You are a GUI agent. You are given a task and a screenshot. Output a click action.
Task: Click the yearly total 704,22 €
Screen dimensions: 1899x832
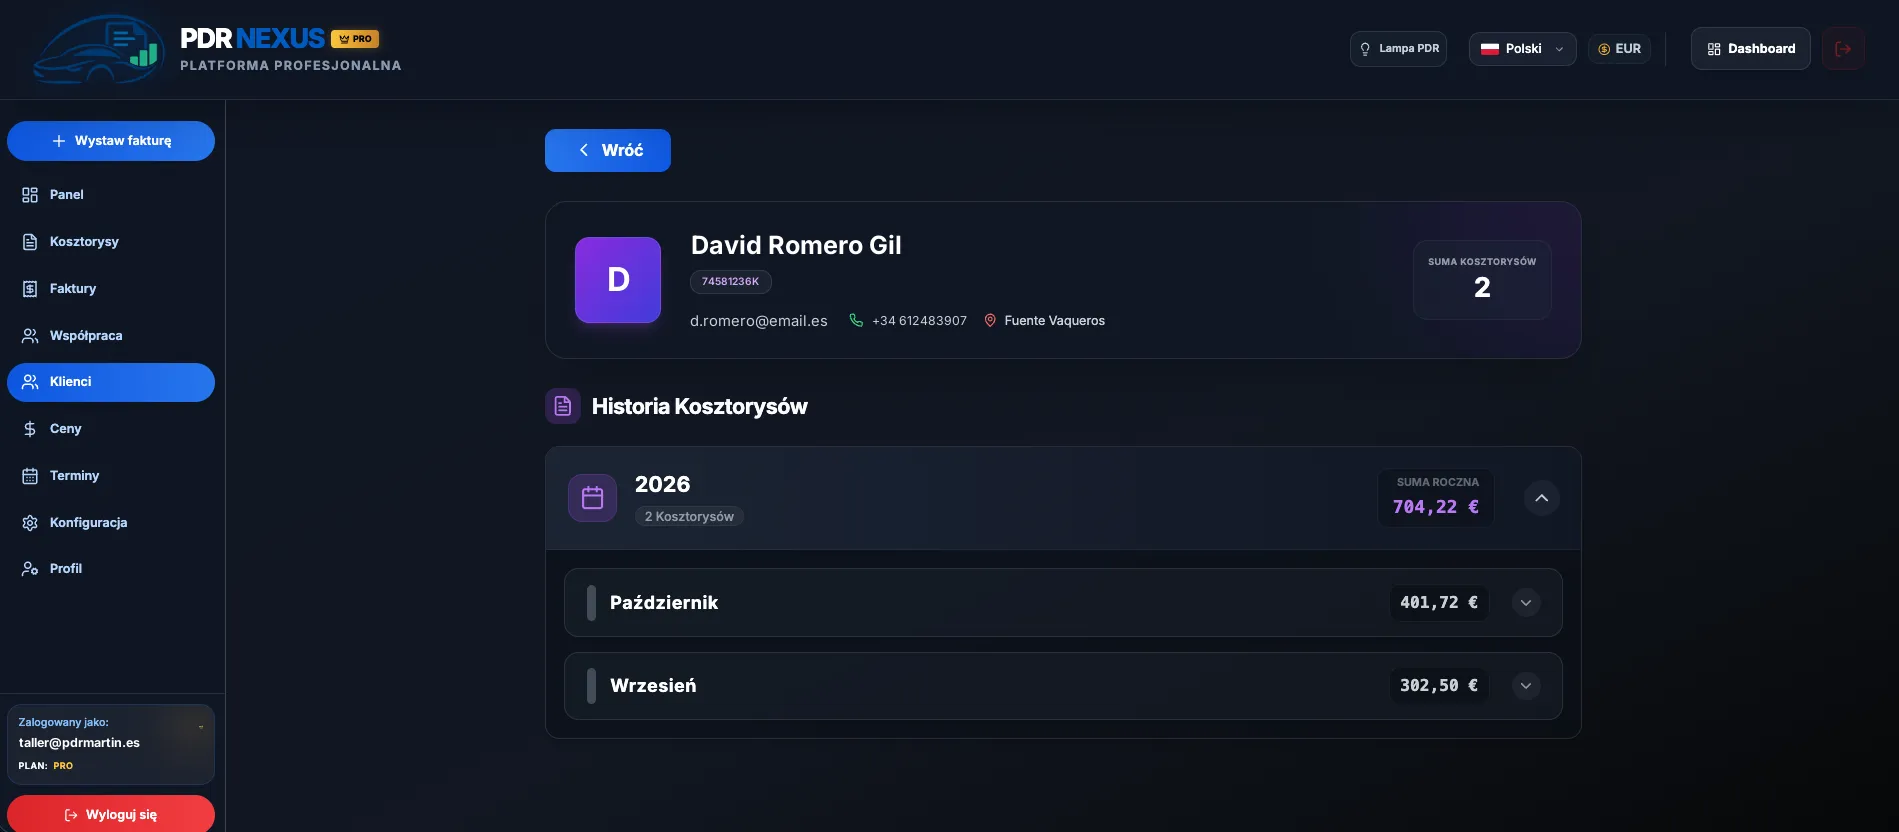tap(1436, 507)
